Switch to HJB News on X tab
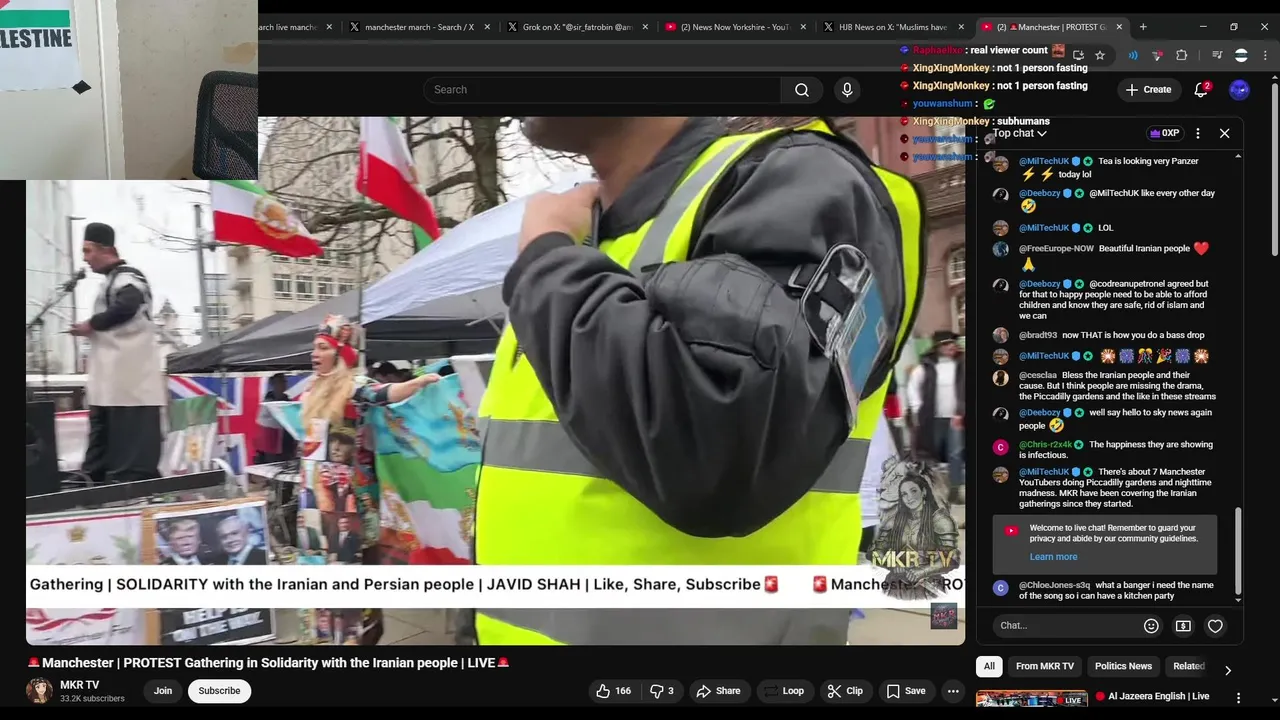Image resolution: width=1280 pixels, height=720 pixels. click(892, 27)
